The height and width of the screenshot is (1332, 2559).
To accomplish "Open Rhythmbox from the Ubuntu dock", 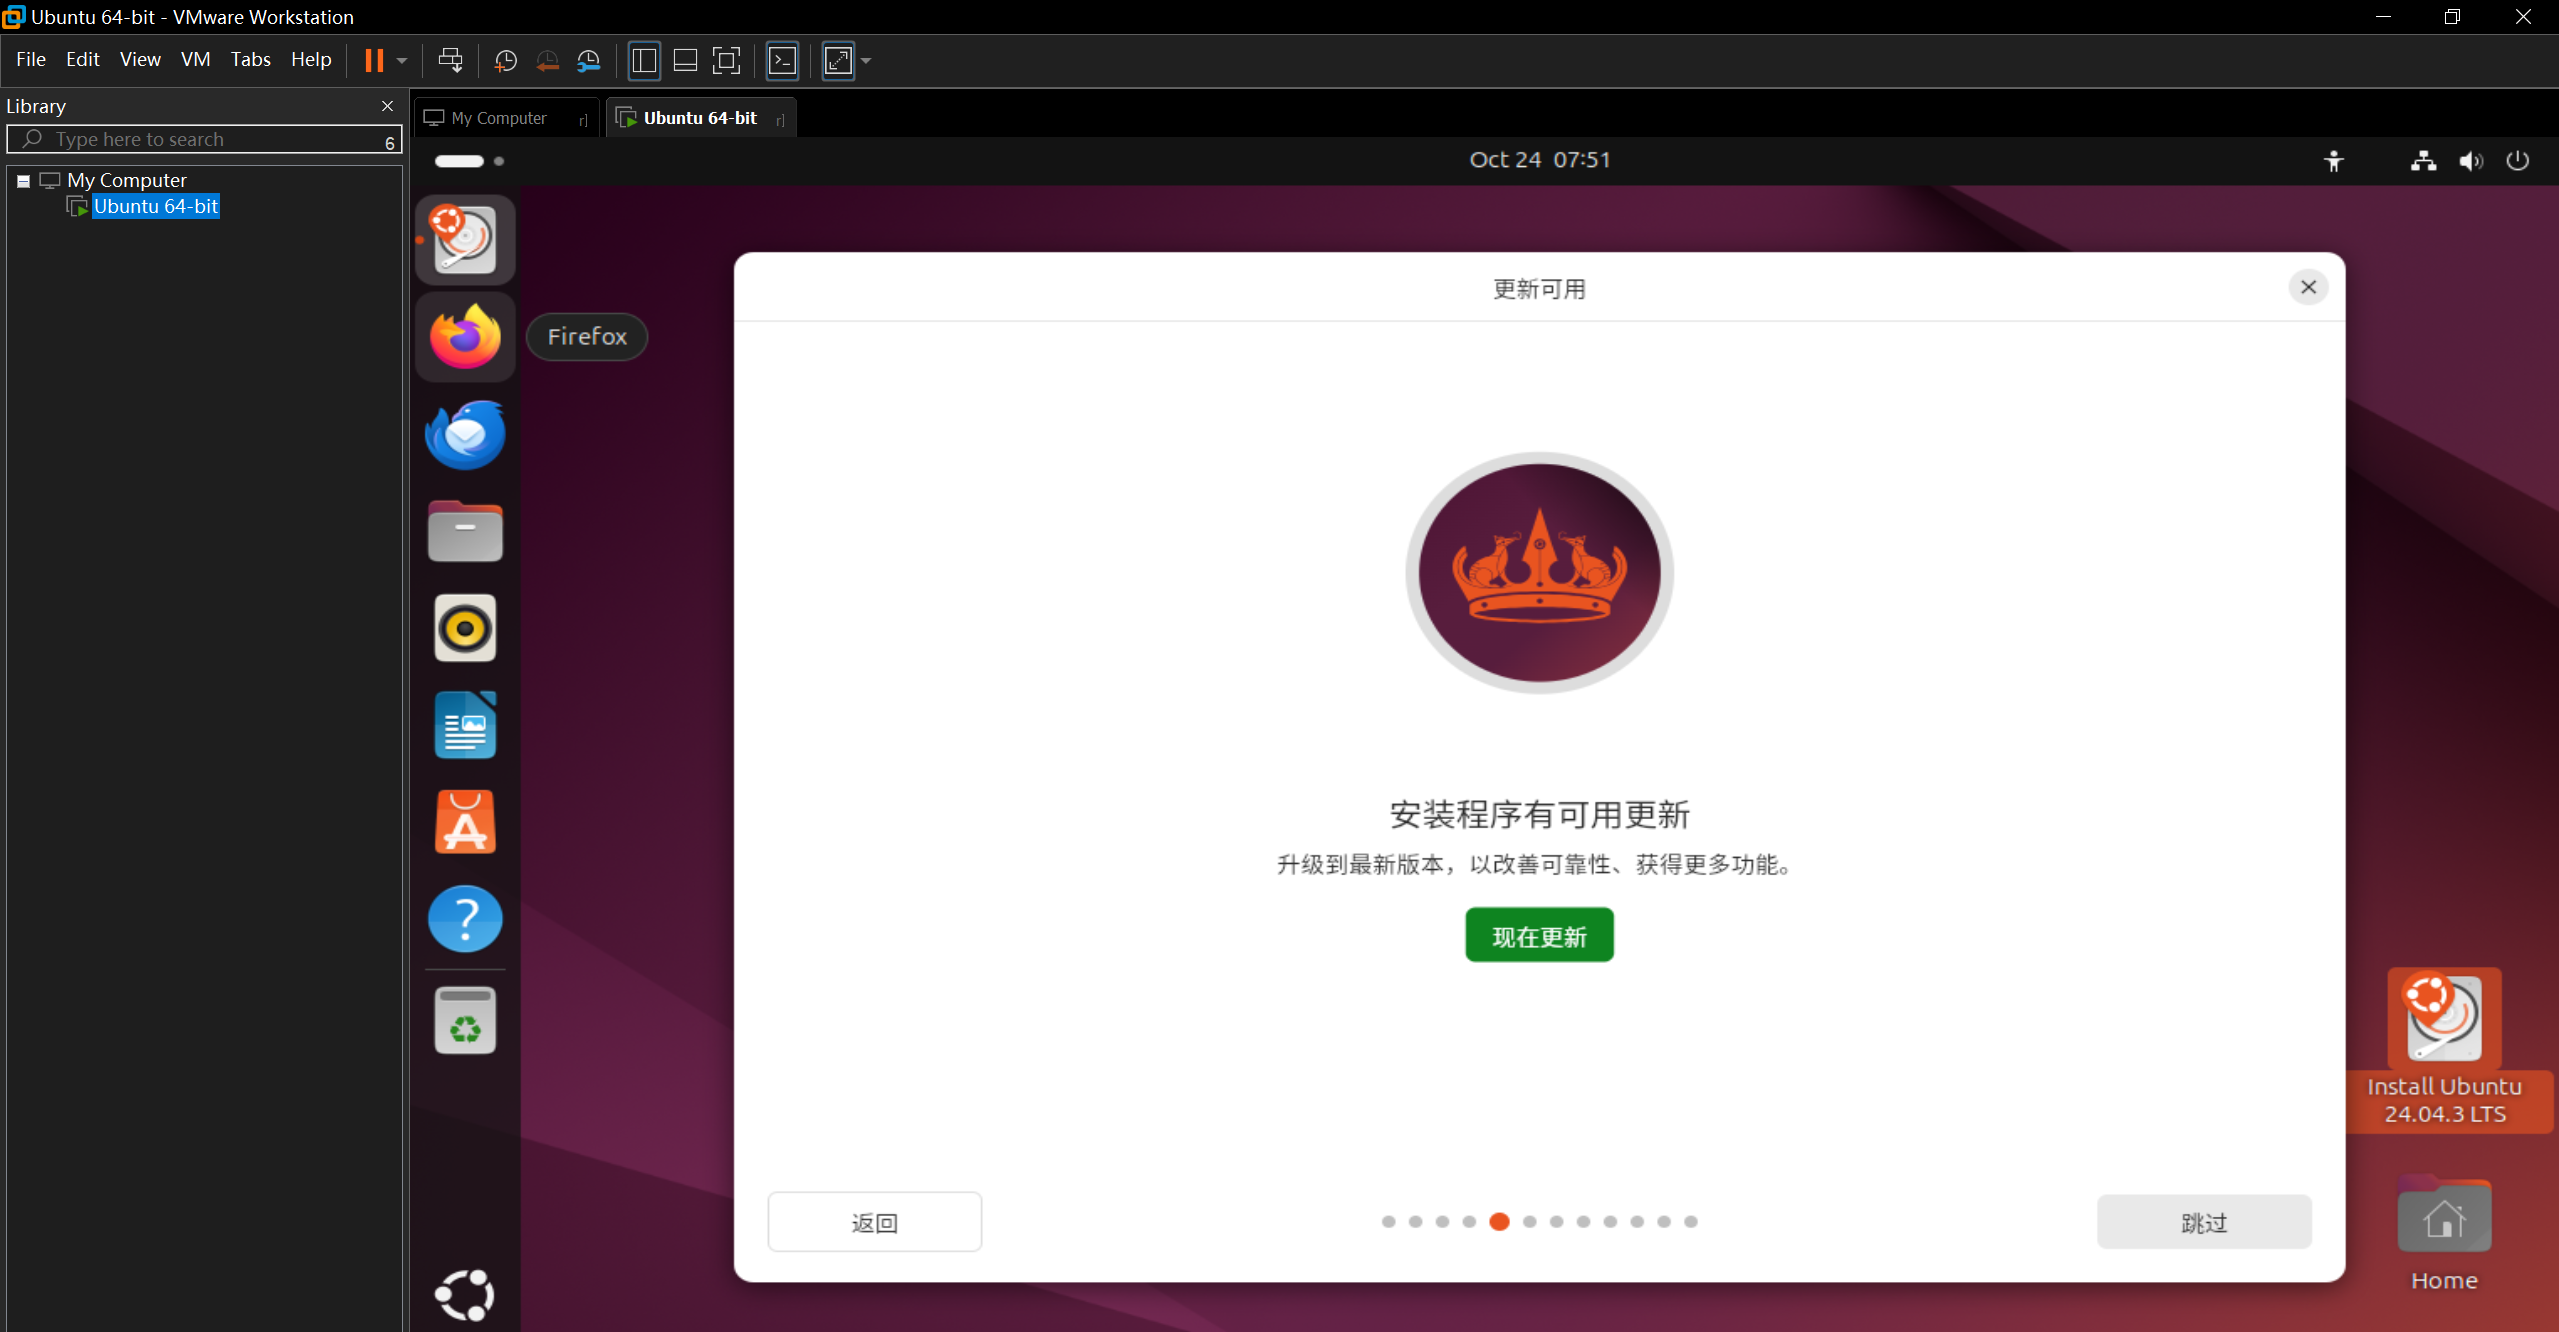I will (465, 628).
